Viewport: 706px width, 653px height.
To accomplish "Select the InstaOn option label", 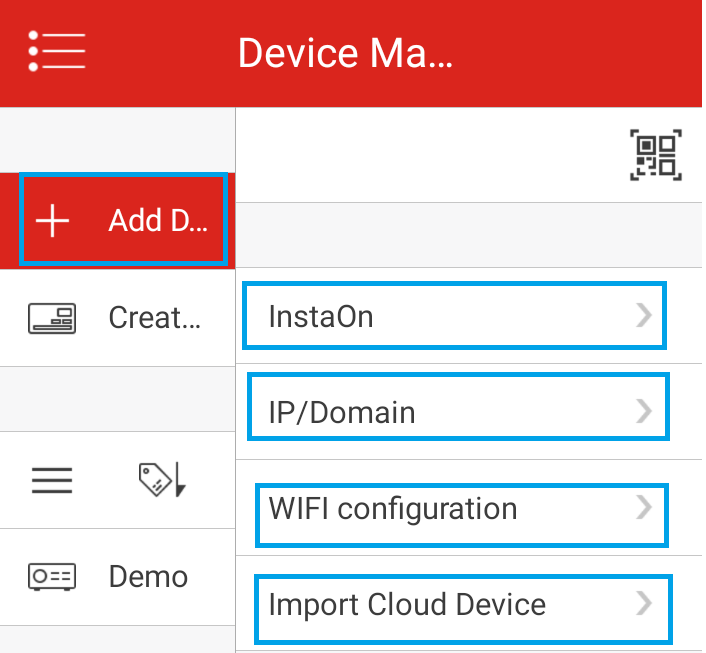I will [321, 317].
